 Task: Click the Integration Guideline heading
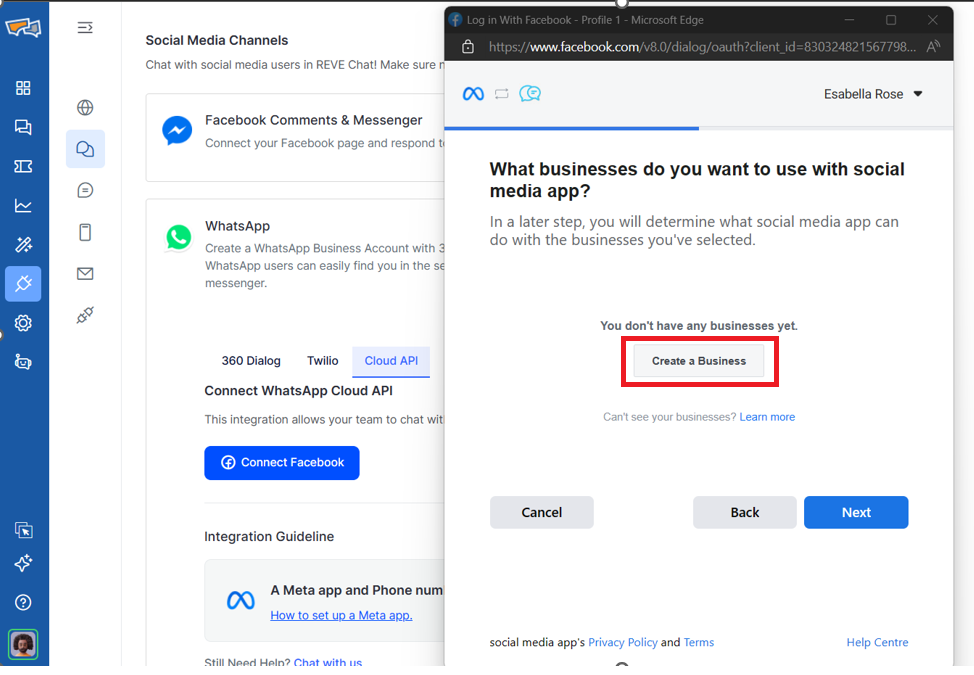tap(269, 537)
